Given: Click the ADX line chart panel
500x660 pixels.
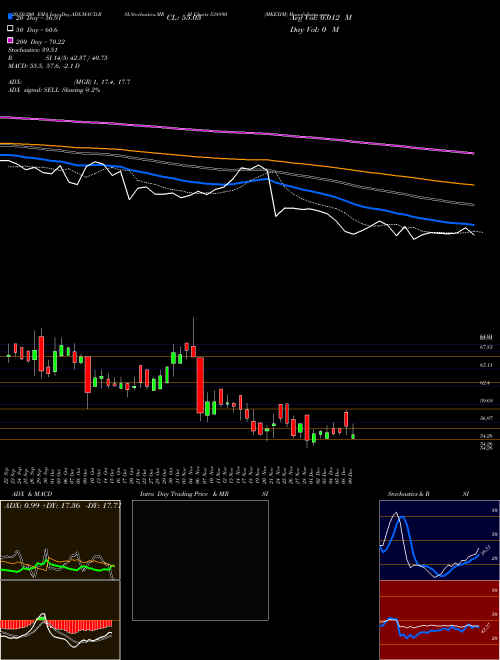Looking at the screenshot, I should (x=60, y=540).
